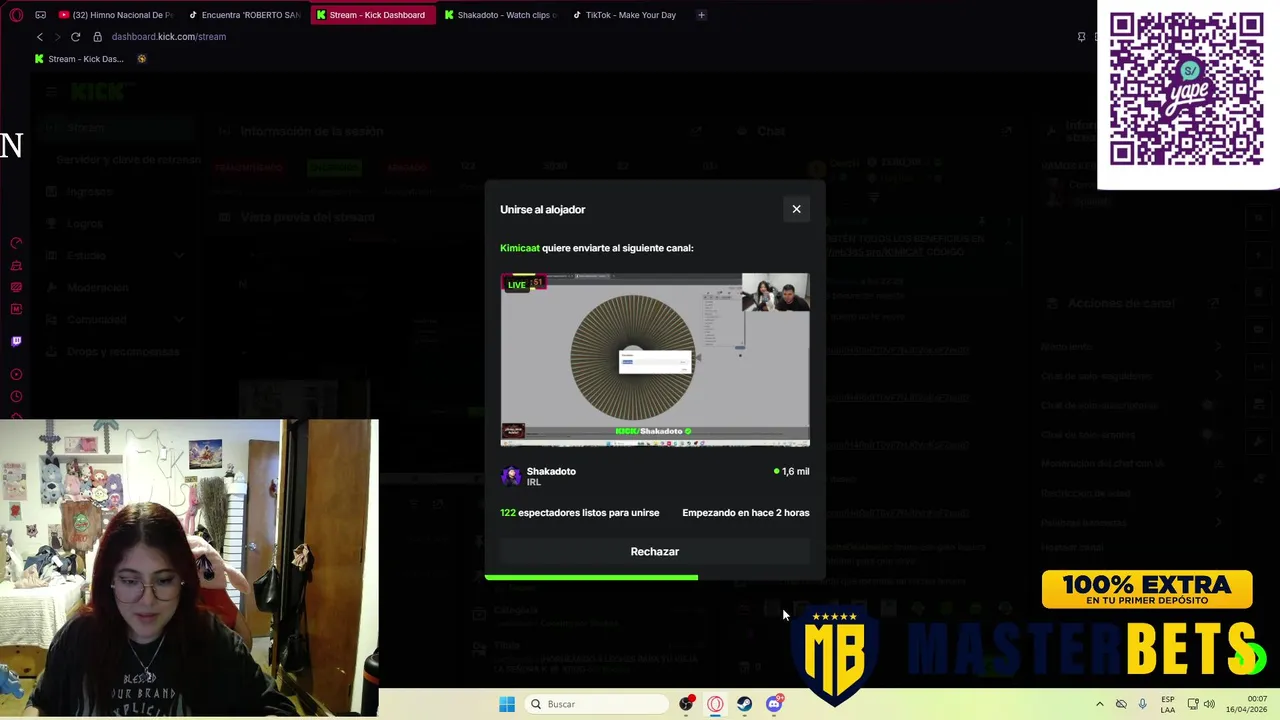This screenshot has height=720, width=1280.
Task: Switch to the Shakadoto - Watch clips tab
Action: click(x=502, y=15)
